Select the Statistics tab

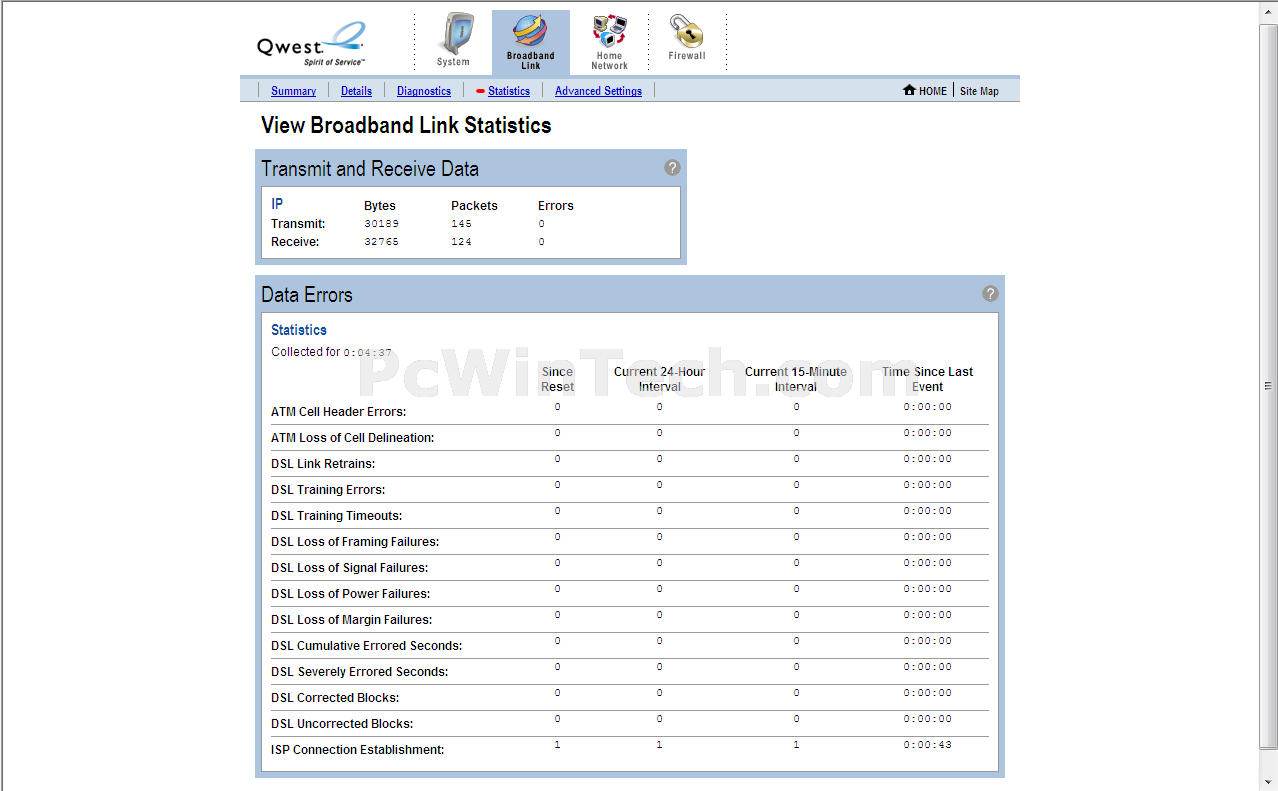(509, 91)
